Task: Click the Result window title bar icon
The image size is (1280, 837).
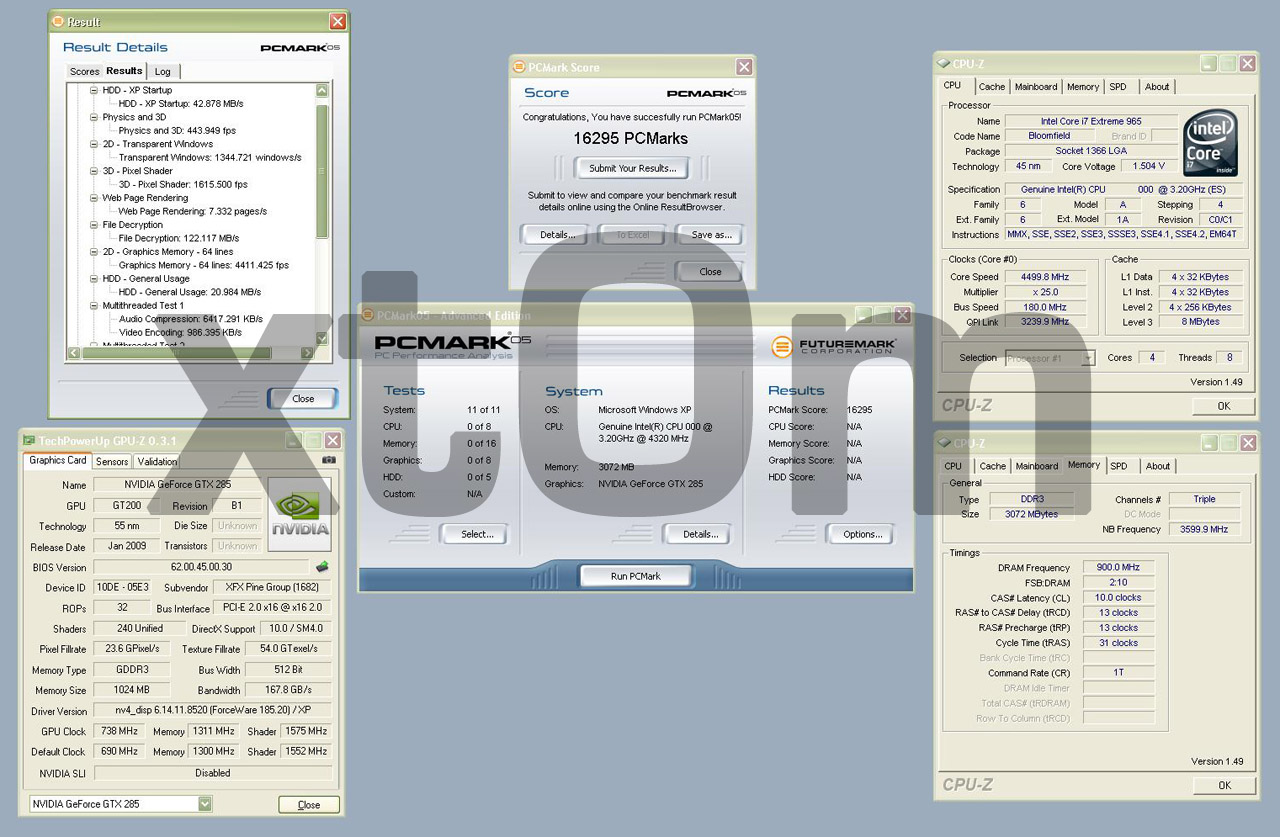Action: pos(58,21)
